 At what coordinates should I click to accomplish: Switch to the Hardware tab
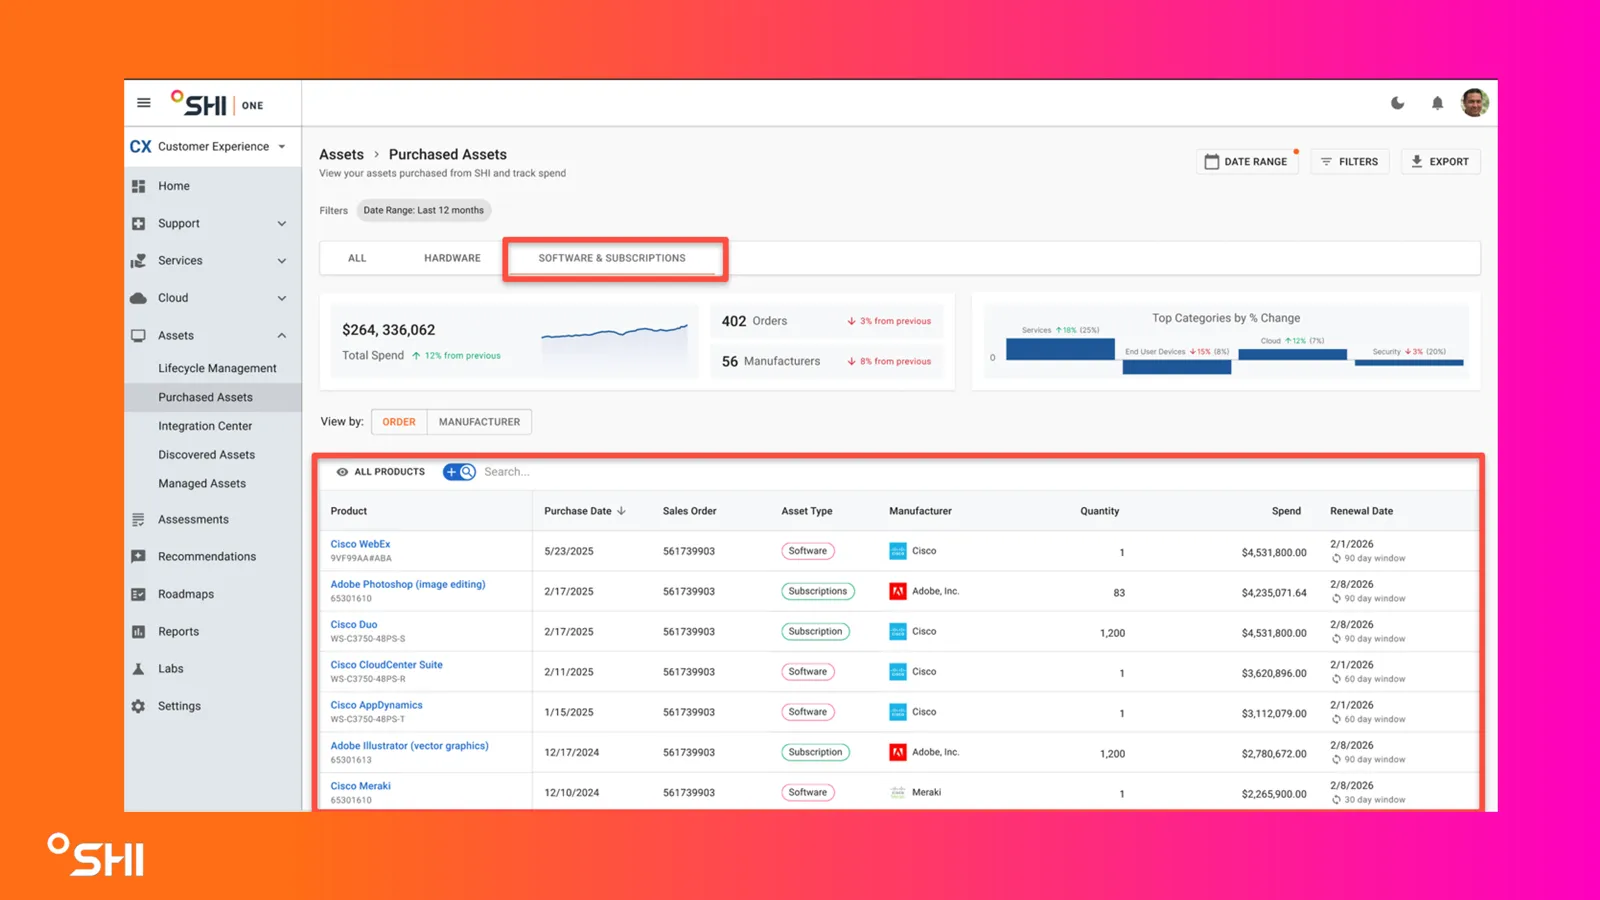(452, 258)
